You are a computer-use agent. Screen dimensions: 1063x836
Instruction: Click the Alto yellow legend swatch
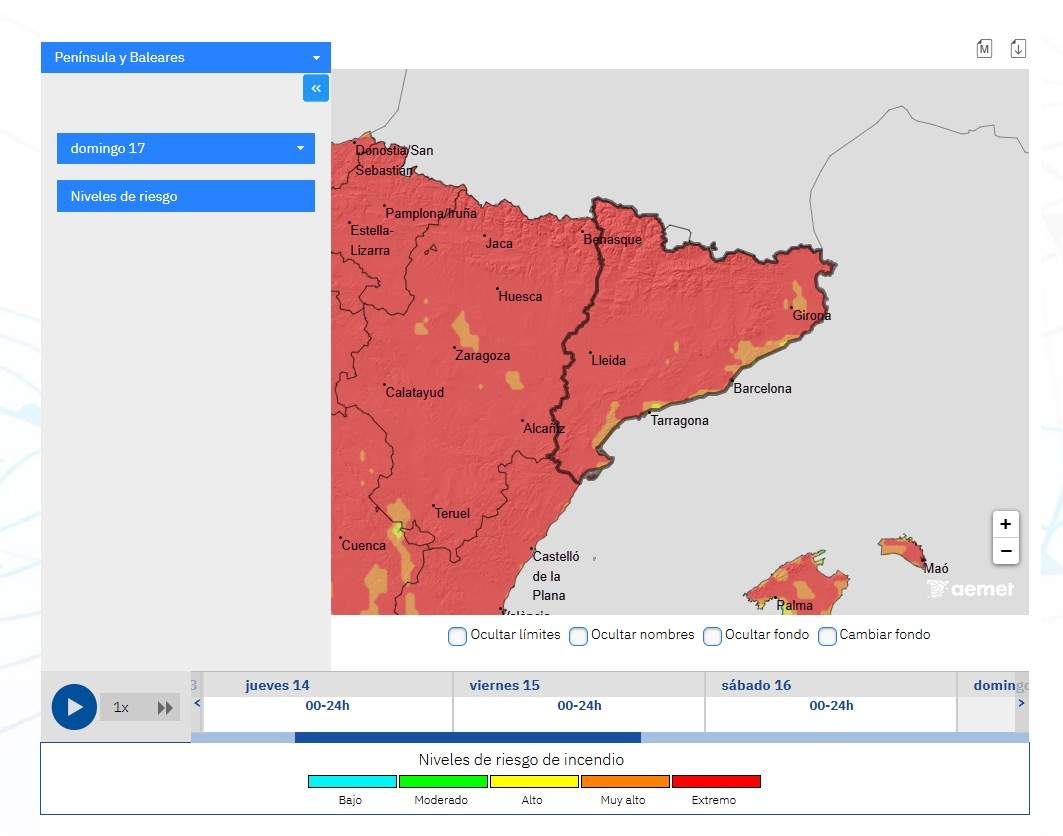tap(534, 782)
